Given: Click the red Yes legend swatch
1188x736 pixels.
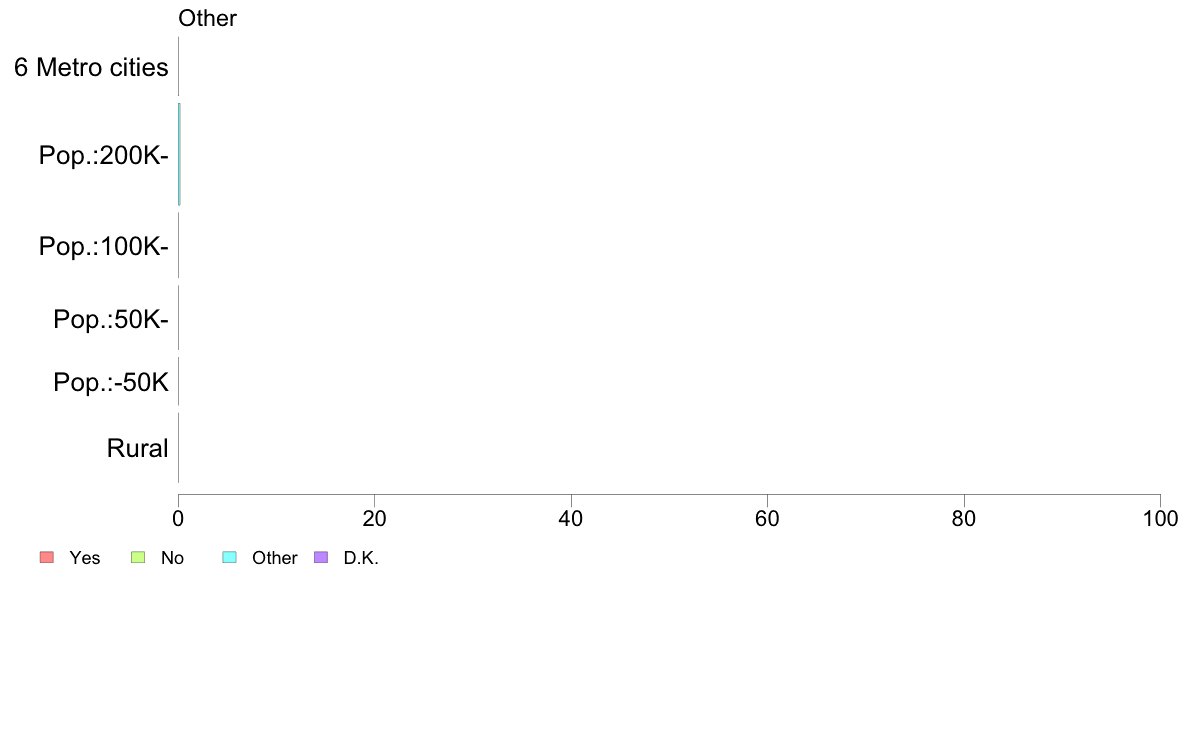Looking at the screenshot, I should click(47, 557).
